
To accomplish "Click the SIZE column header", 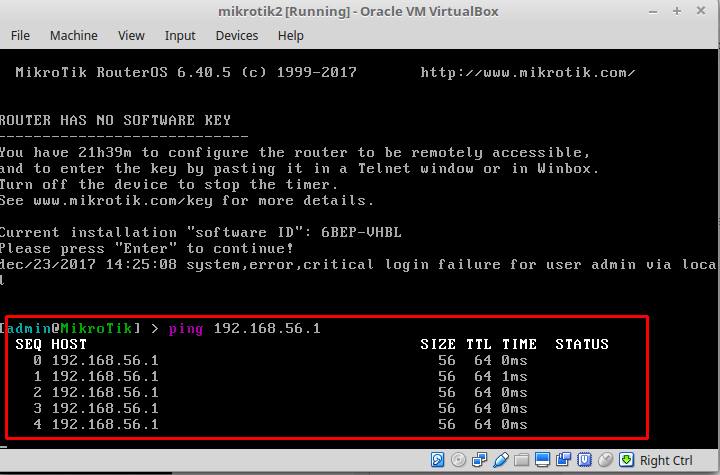I will coord(438,345).
